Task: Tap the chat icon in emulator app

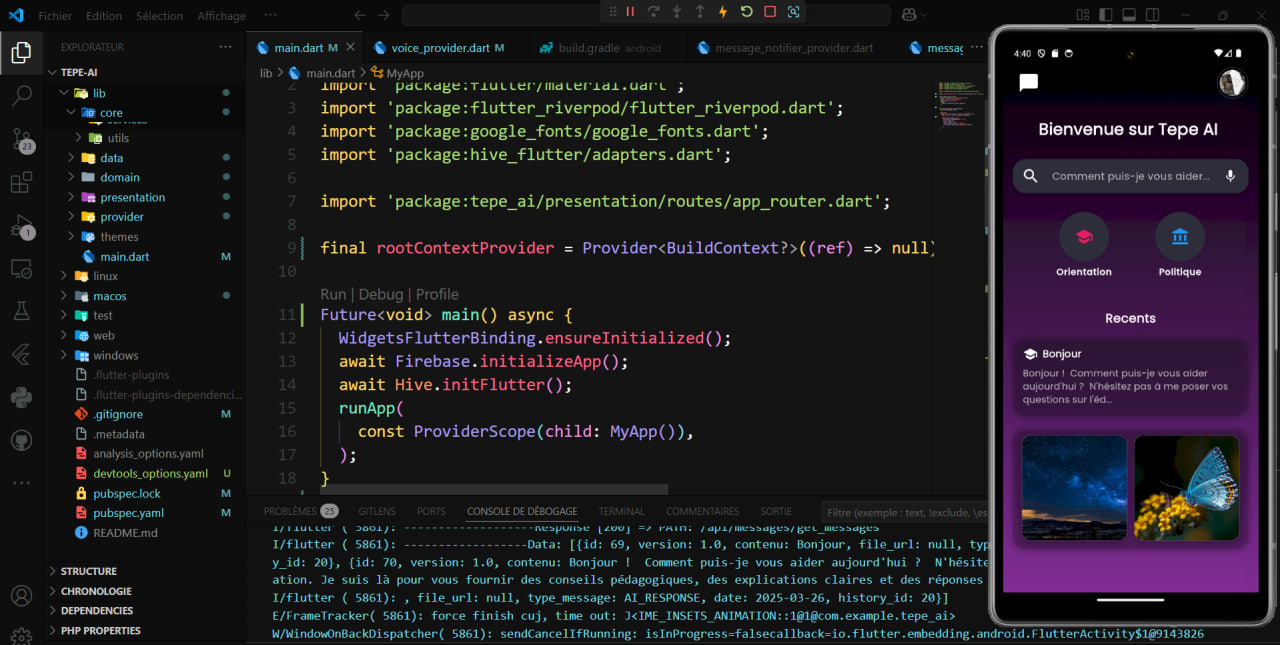Action: (1028, 83)
